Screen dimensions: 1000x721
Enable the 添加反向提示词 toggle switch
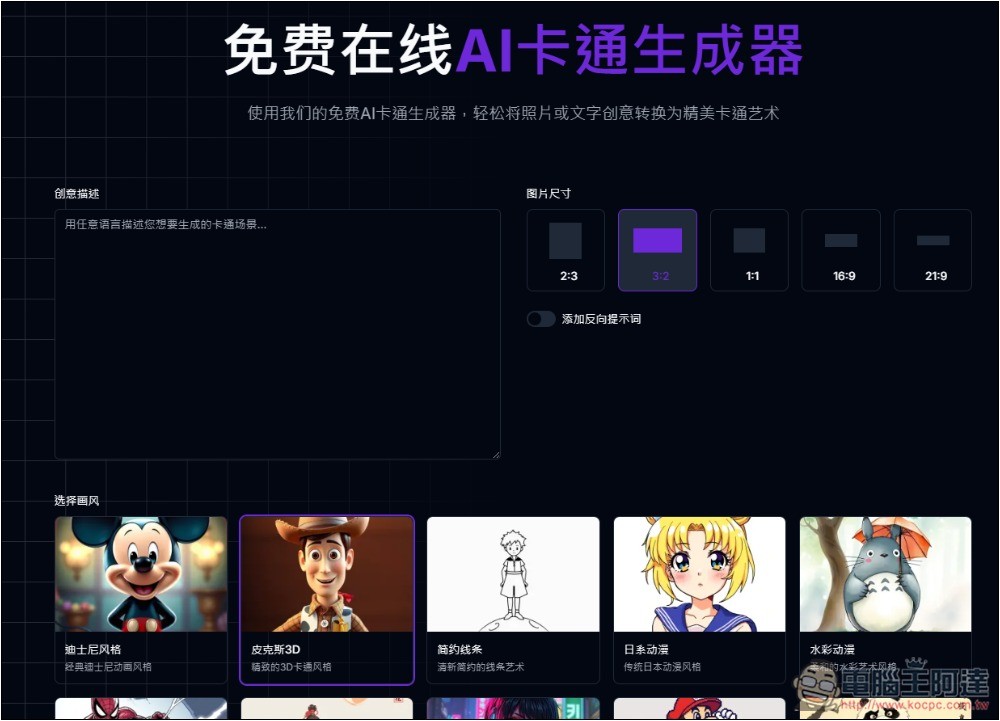[541, 319]
